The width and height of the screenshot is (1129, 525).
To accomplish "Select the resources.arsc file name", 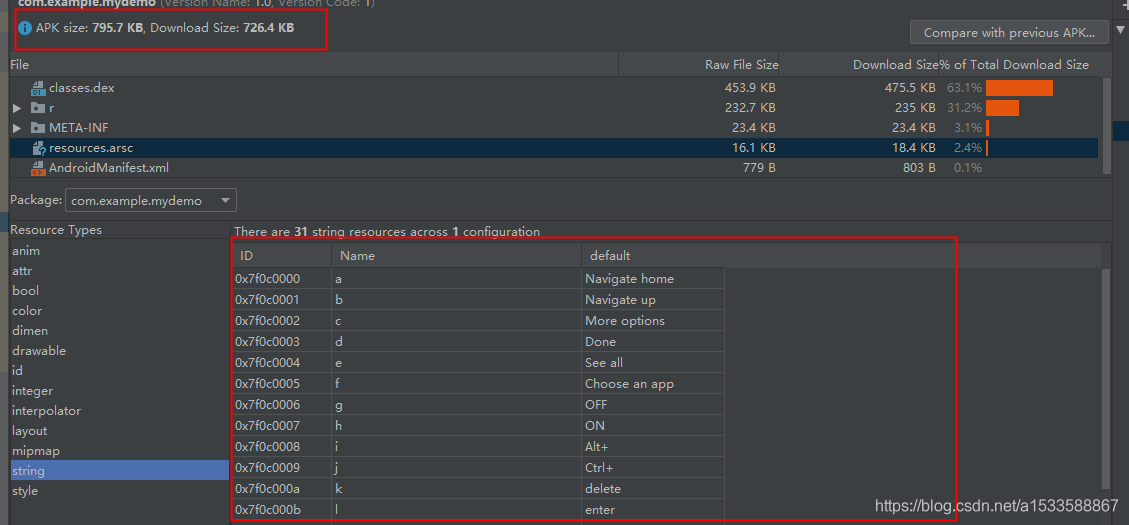I will [91, 148].
